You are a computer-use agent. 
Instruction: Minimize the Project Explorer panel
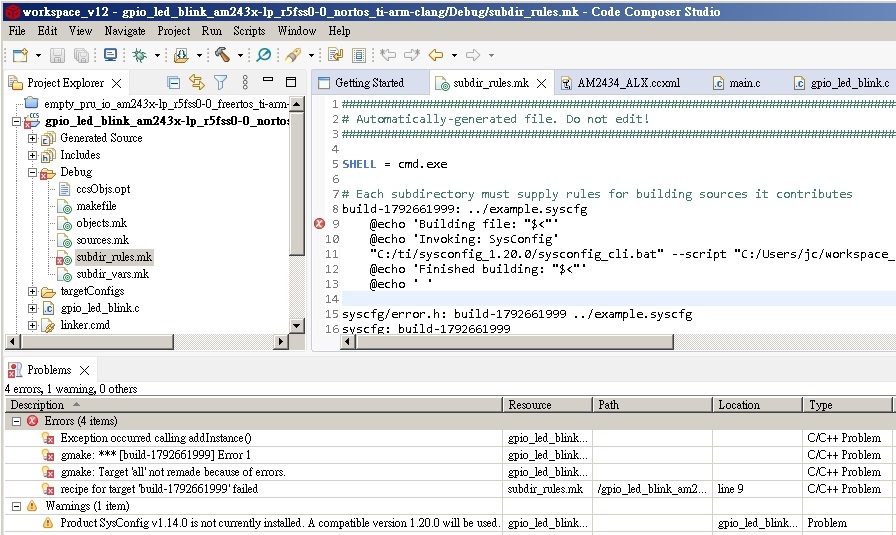267,79
